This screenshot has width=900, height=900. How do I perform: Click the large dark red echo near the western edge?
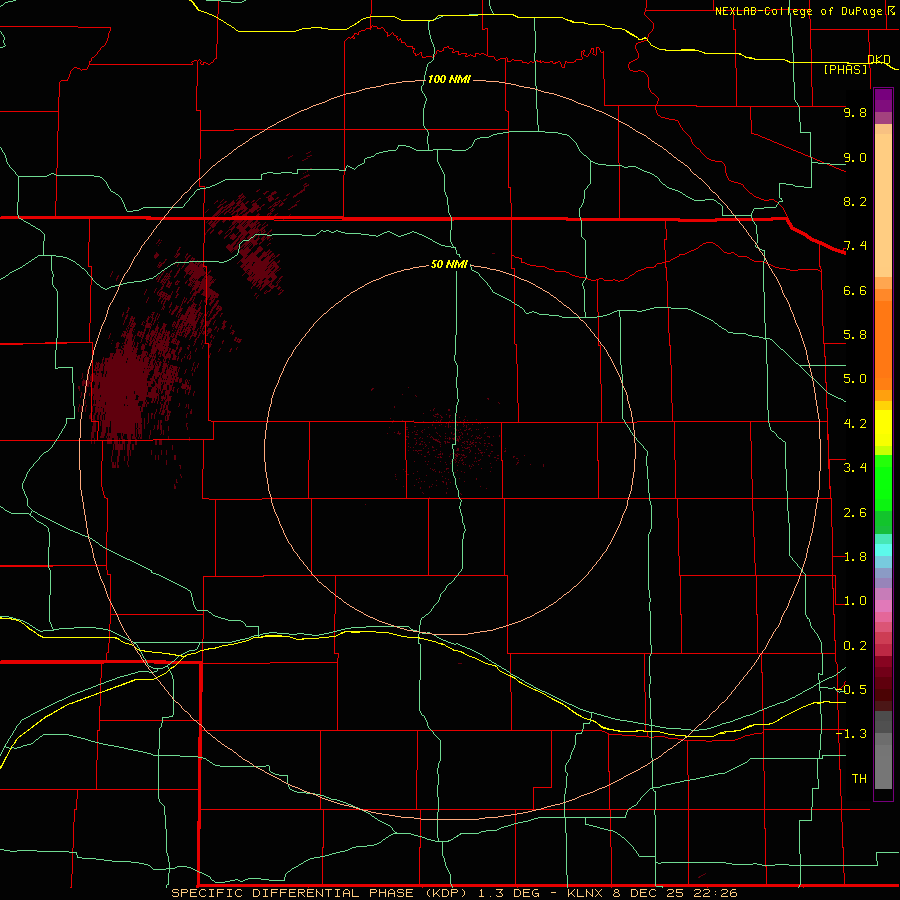pos(122,390)
